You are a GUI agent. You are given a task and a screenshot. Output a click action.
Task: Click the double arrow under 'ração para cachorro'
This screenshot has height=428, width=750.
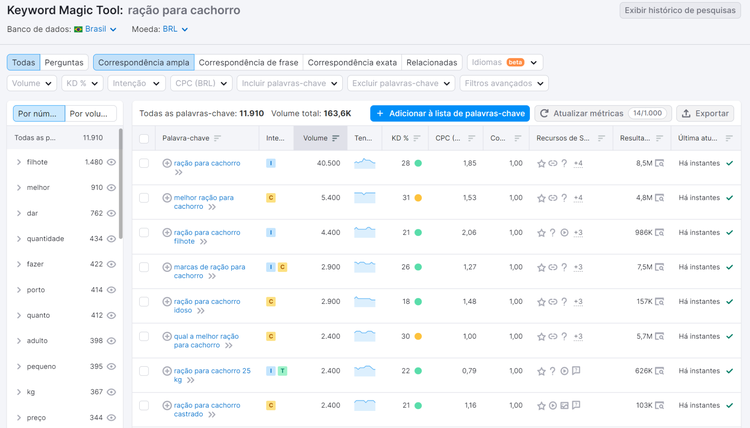pyautogui.click(x=178, y=173)
